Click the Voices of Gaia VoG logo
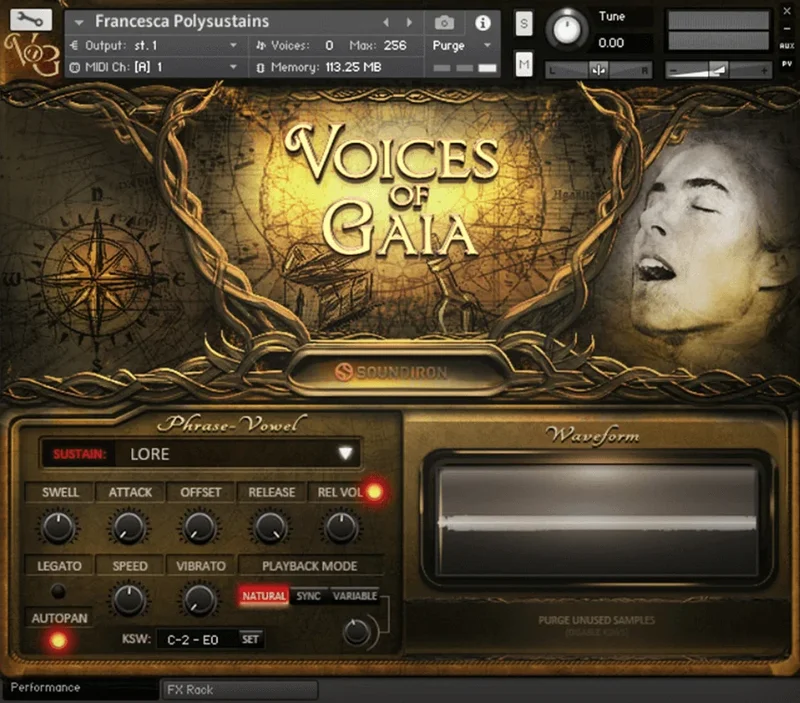 click(31, 55)
